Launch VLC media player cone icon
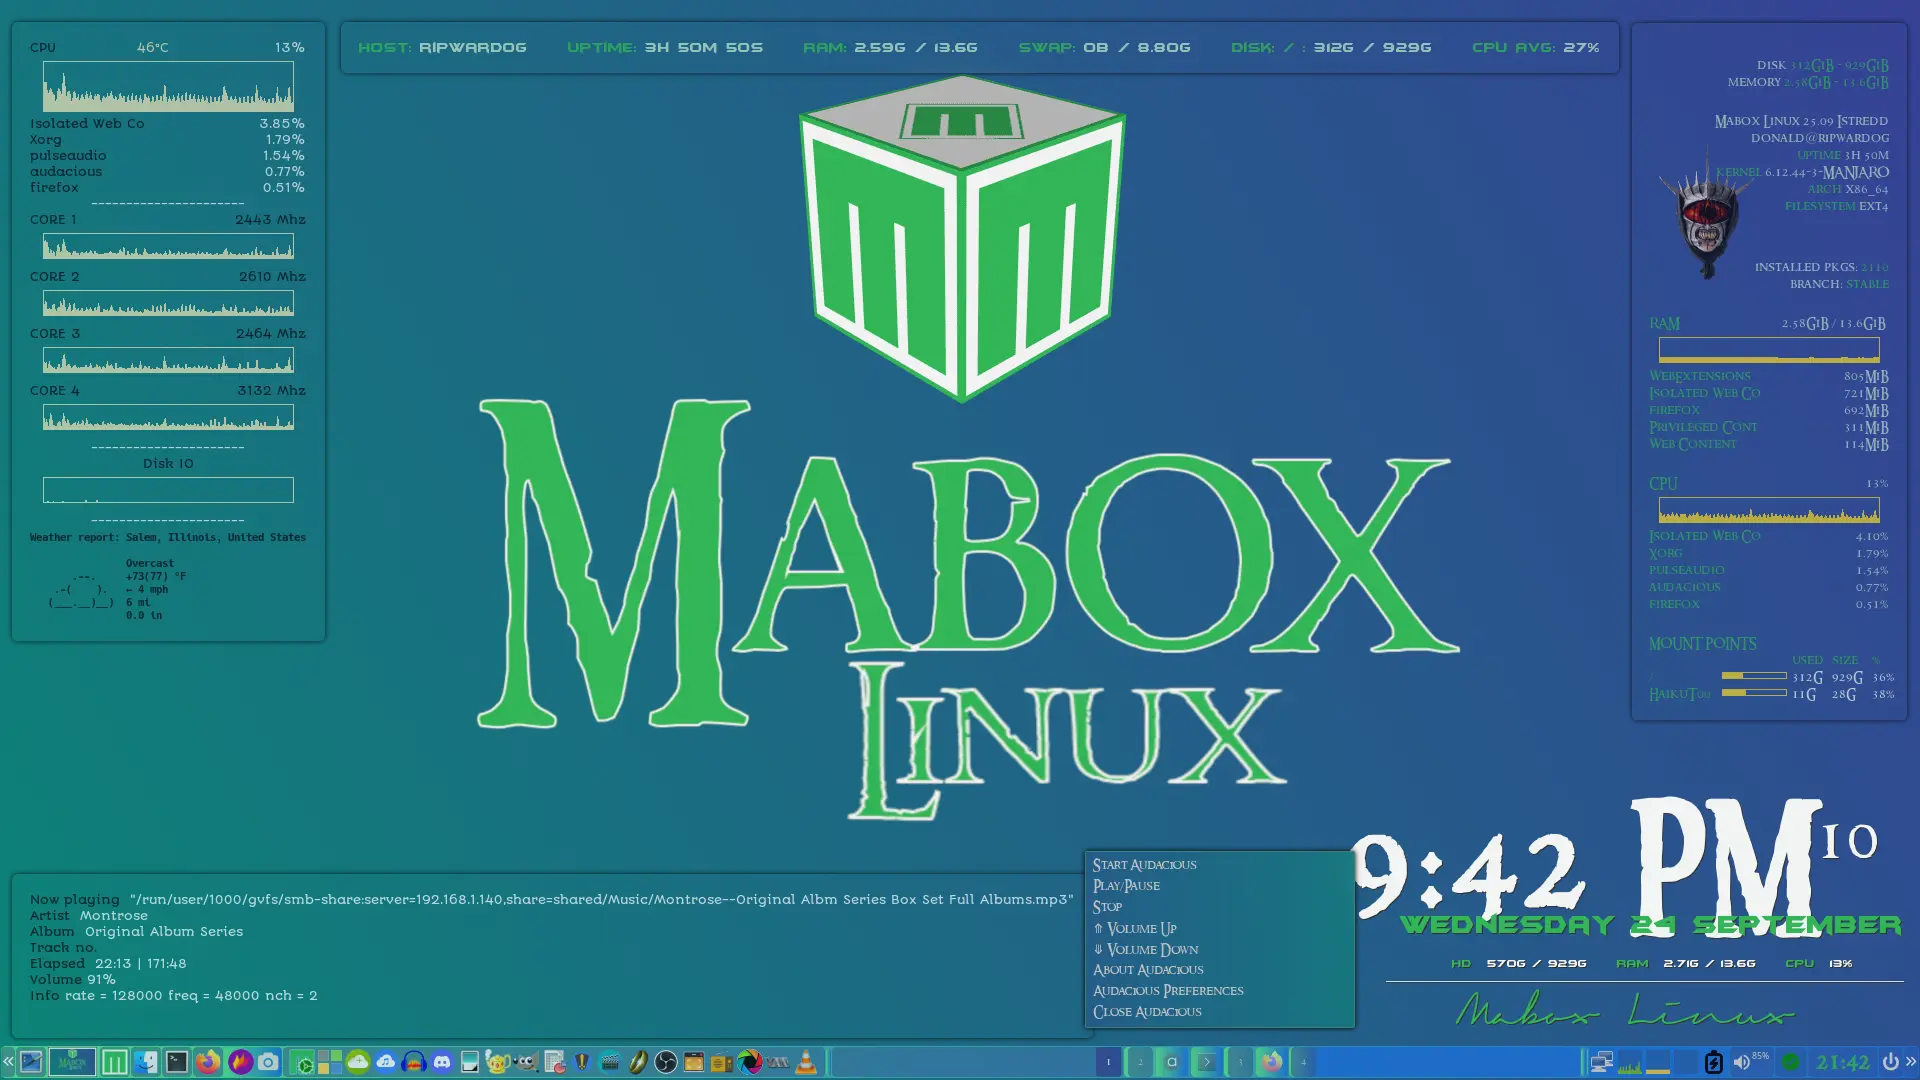Screen dimensions: 1920x1080 806,1062
